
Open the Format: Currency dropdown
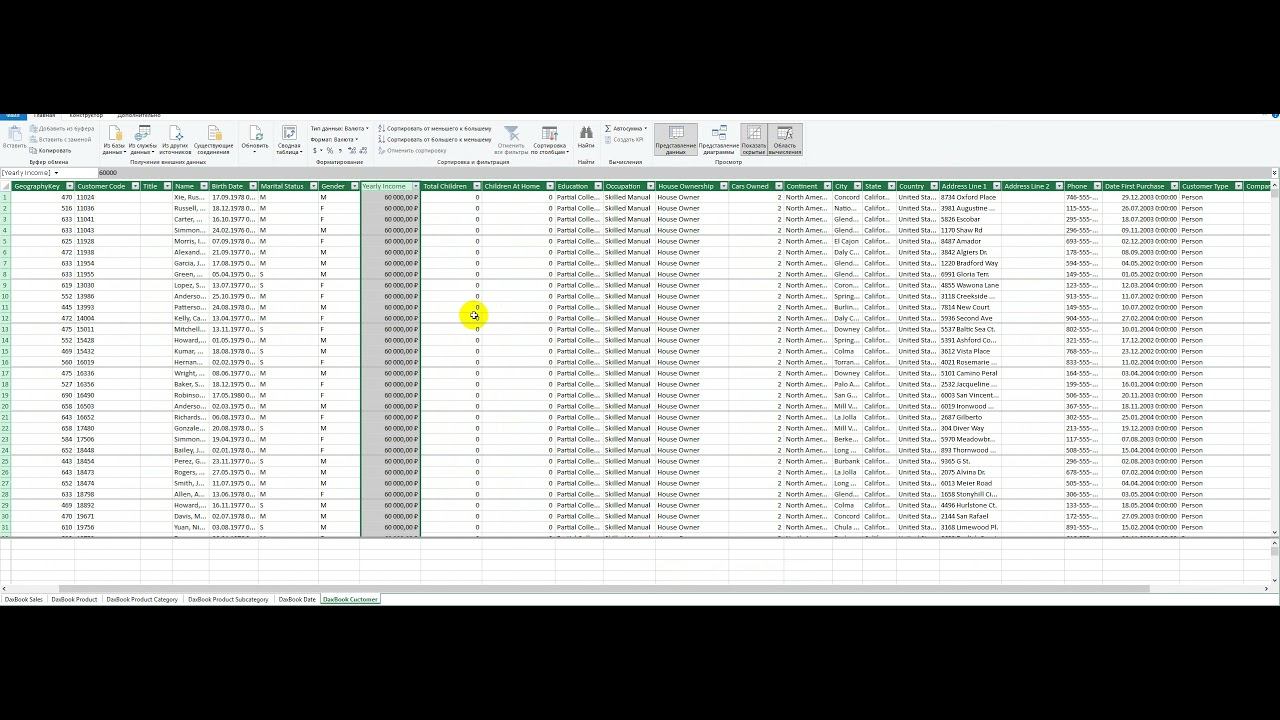(334, 140)
